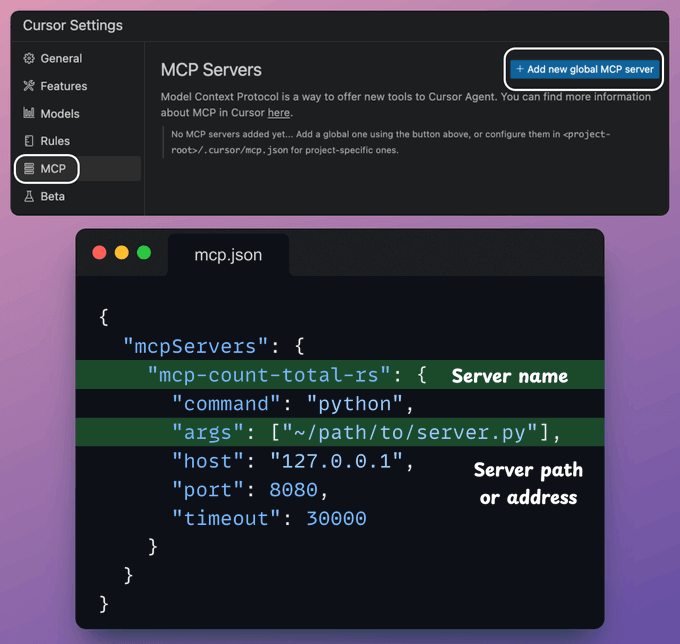Place cursor on the "command": "python" line

(292, 404)
